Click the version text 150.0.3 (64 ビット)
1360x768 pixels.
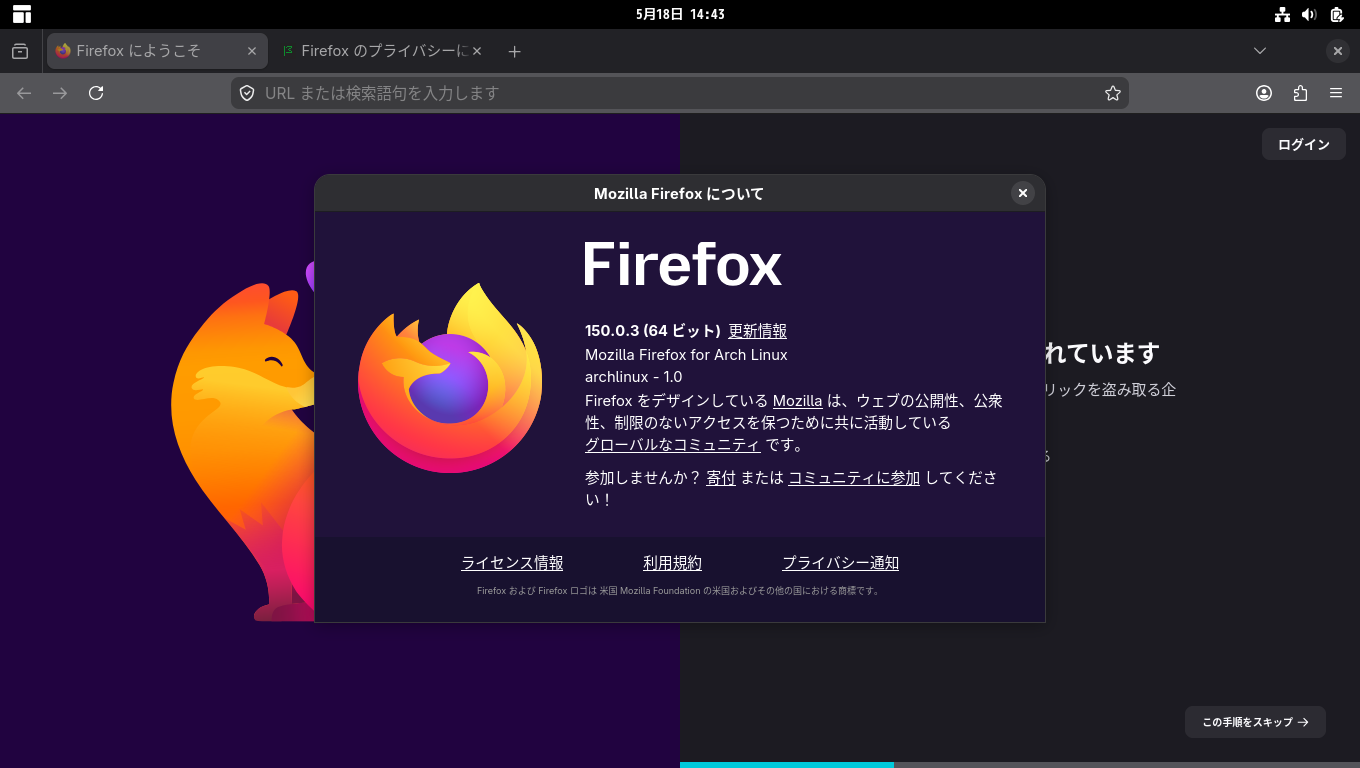click(x=653, y=331)
